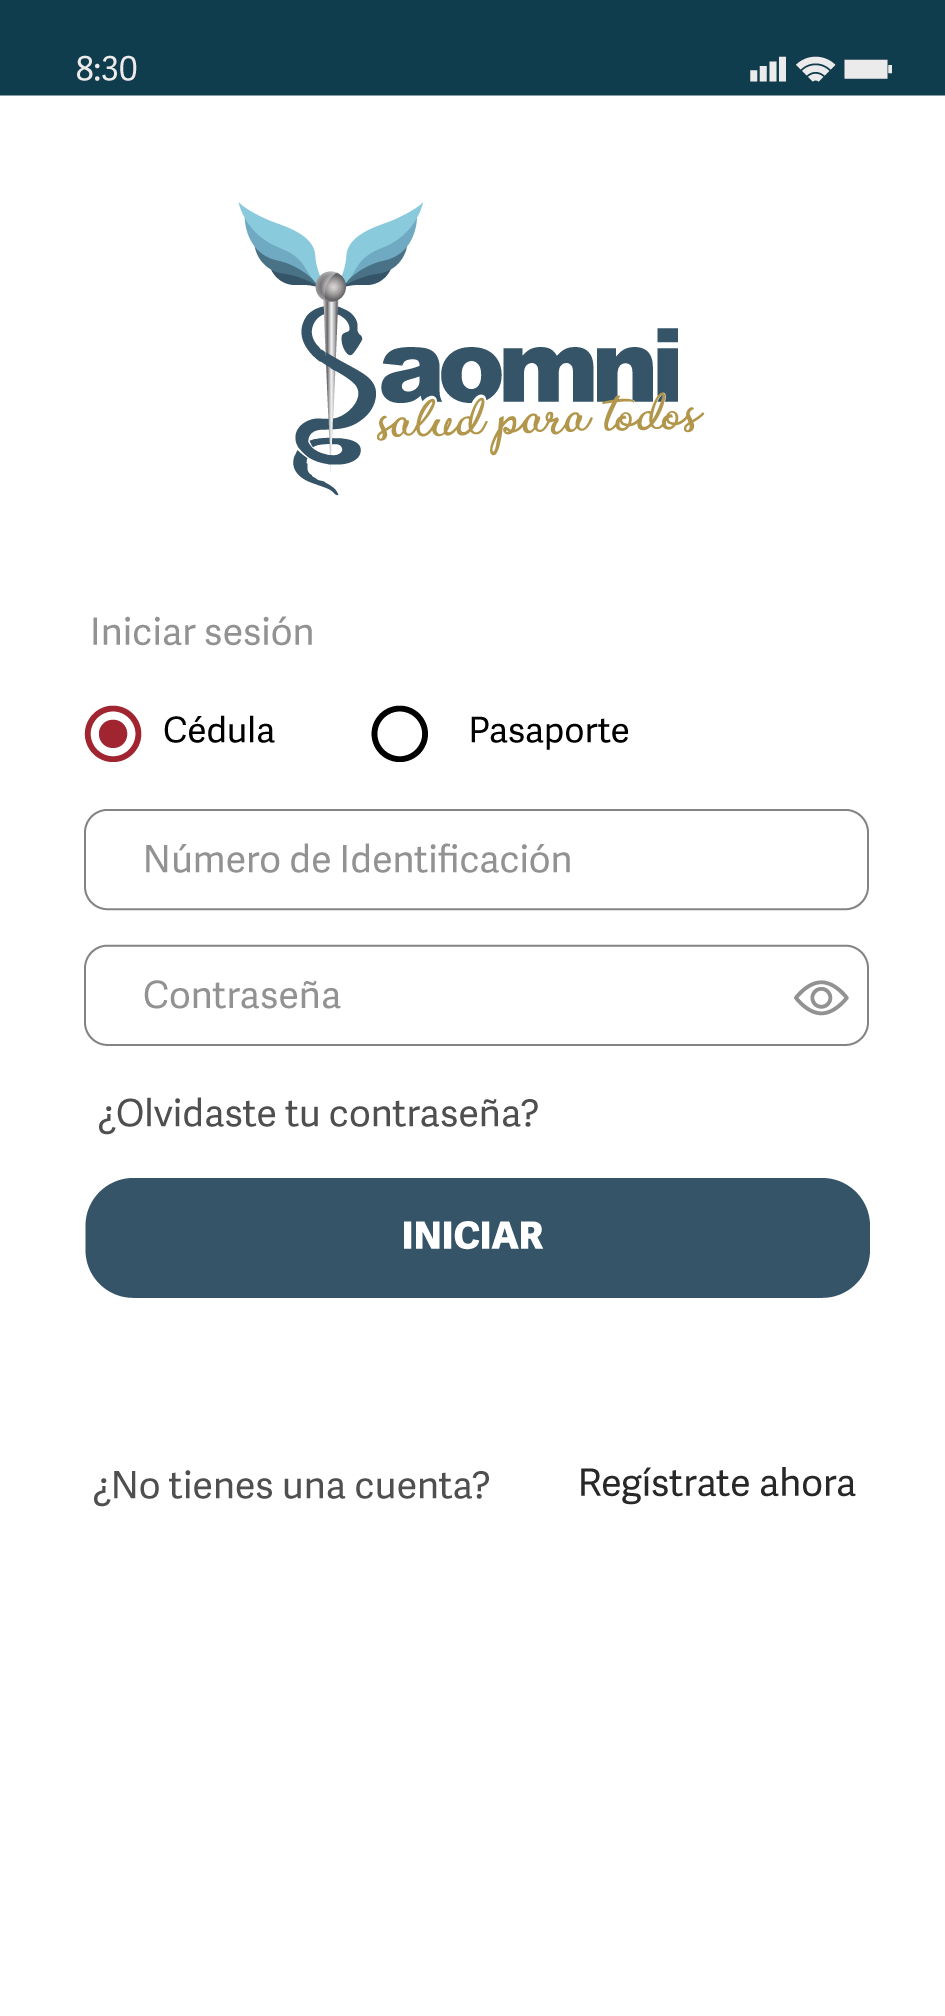Click the 8:30 clock in status bar

coord(106,69)
